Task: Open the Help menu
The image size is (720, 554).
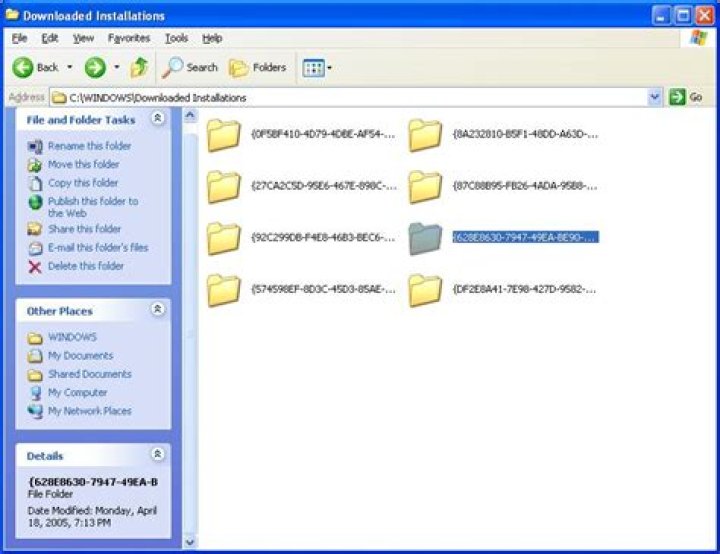Action: pos(212,38)
